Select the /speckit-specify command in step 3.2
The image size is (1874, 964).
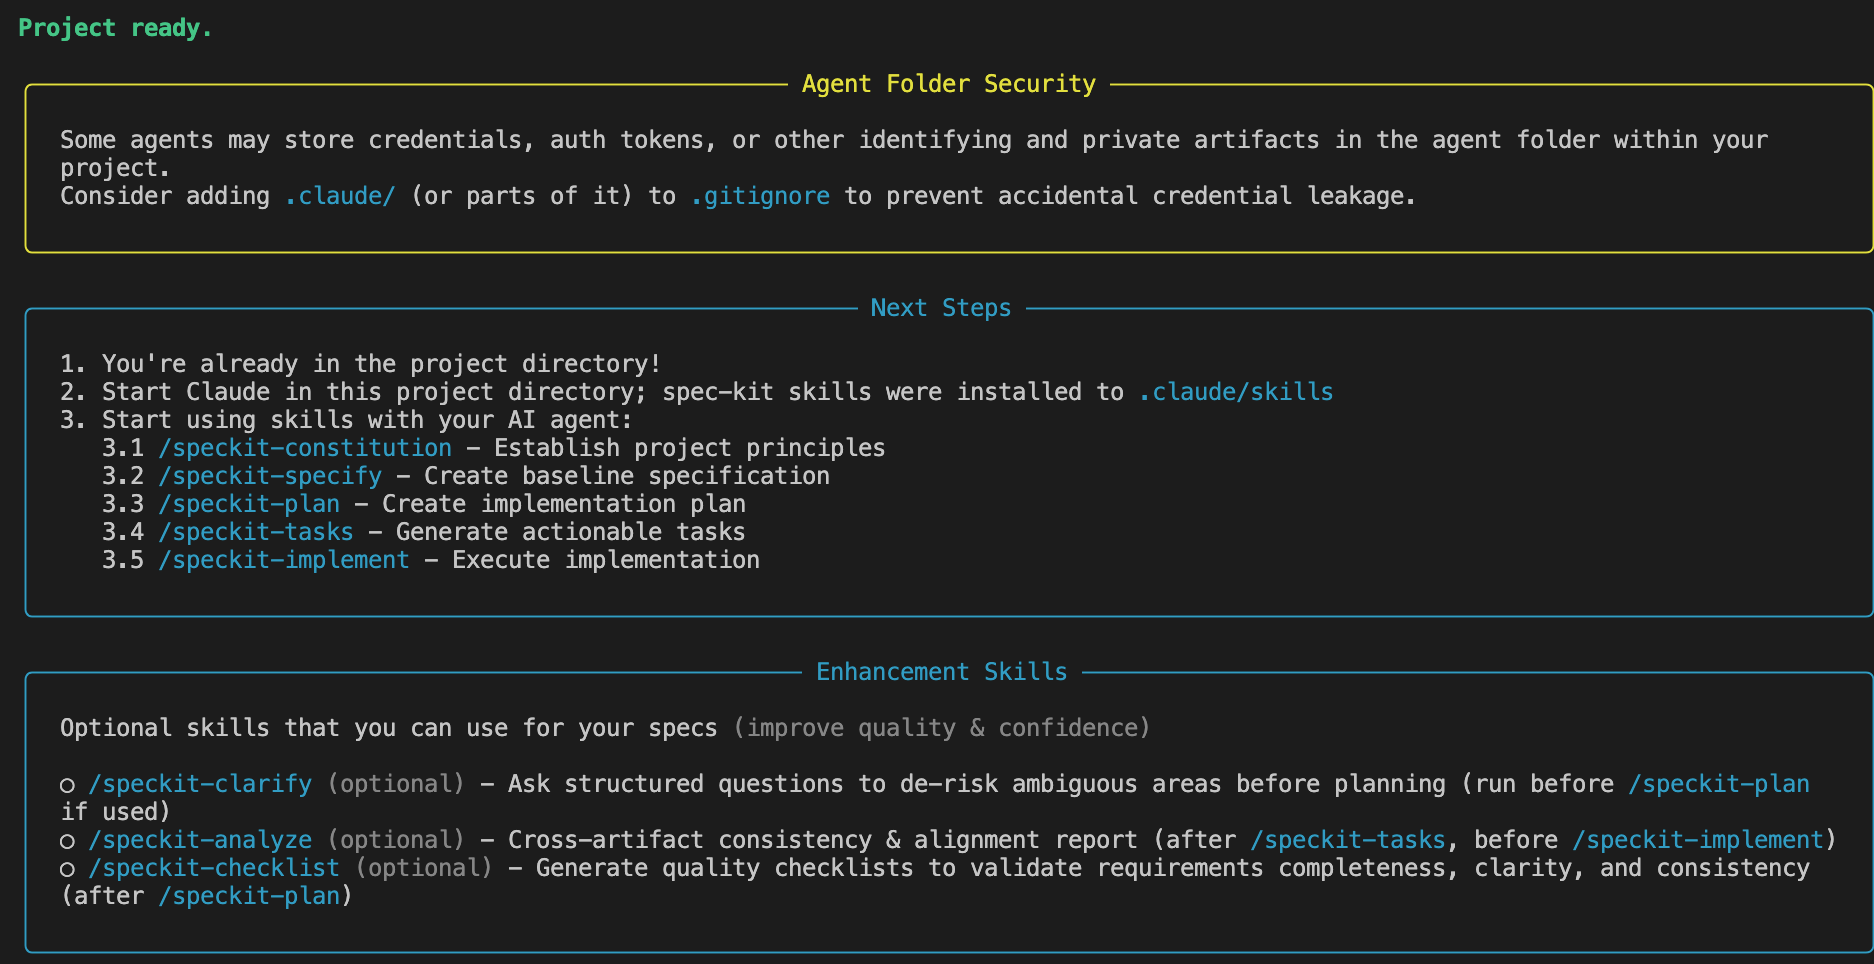tap(270, 476)
